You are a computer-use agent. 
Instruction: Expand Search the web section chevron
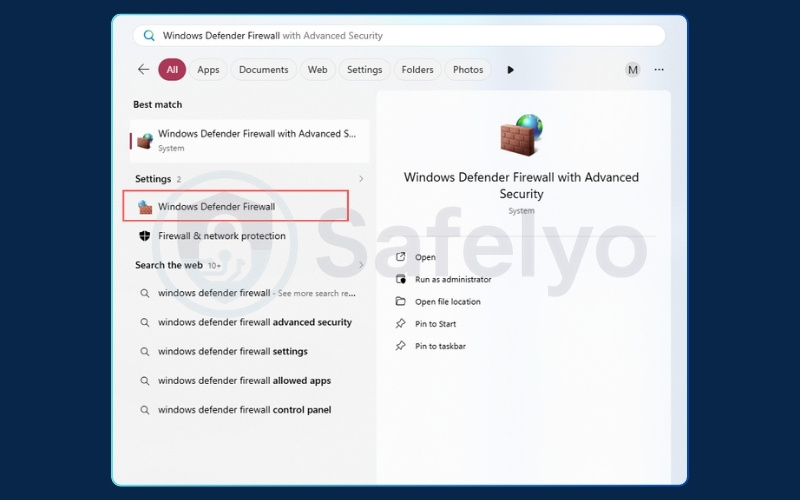(361, 265)
